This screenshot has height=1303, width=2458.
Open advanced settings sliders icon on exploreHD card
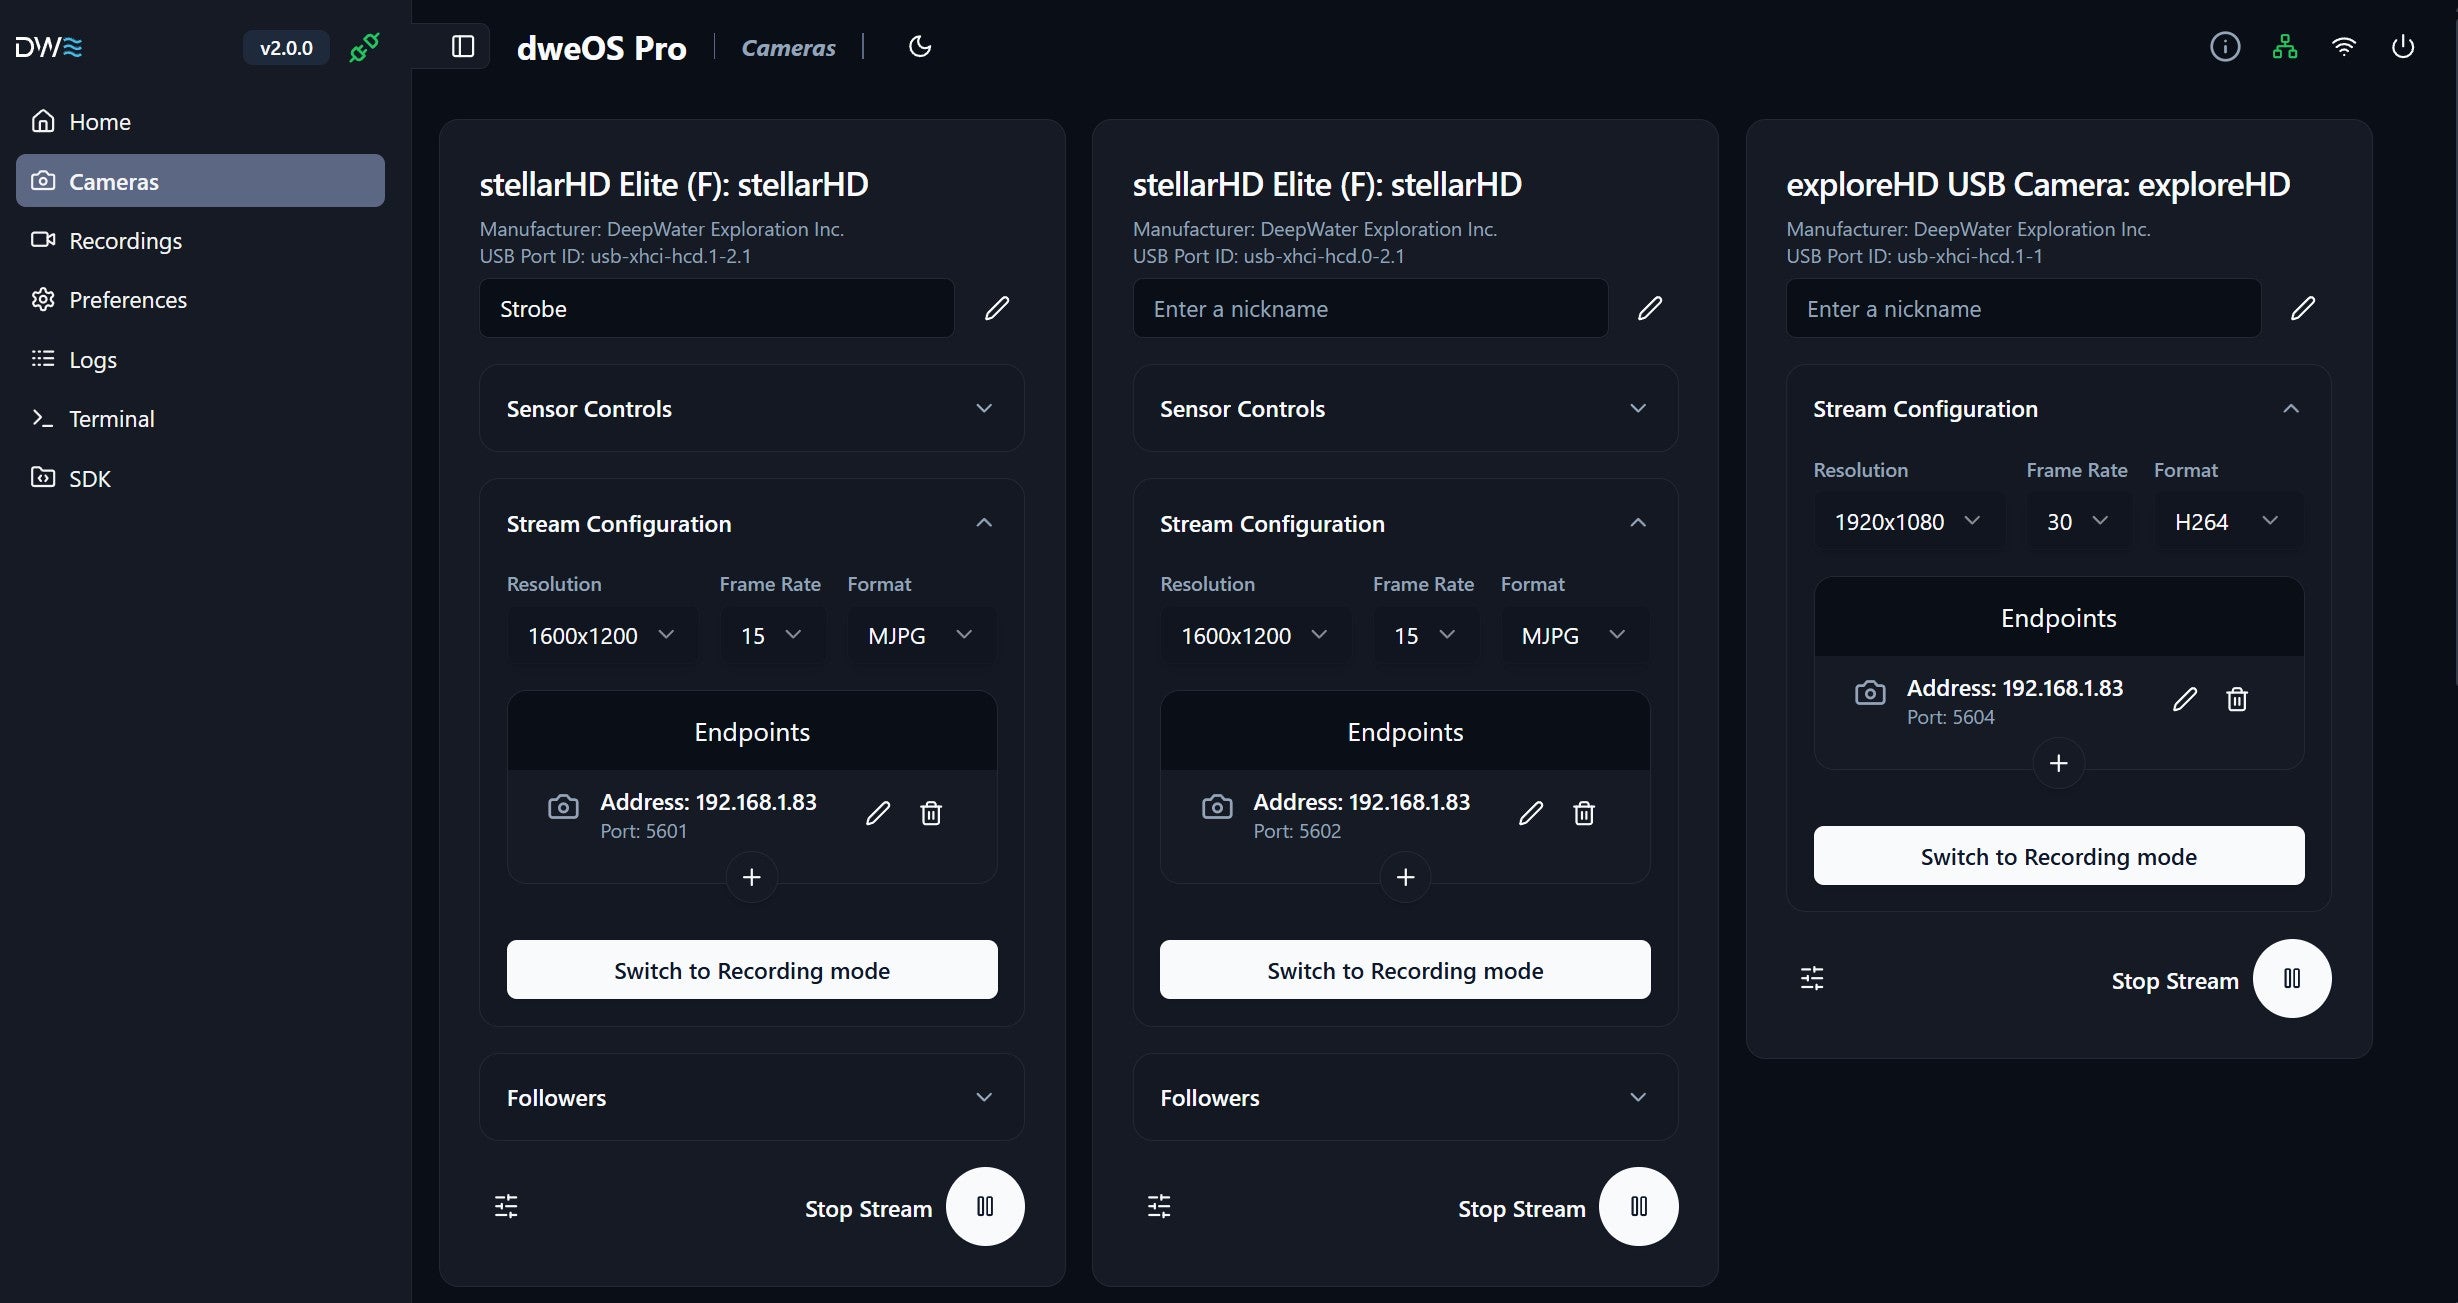click(x=1811, y=978)
